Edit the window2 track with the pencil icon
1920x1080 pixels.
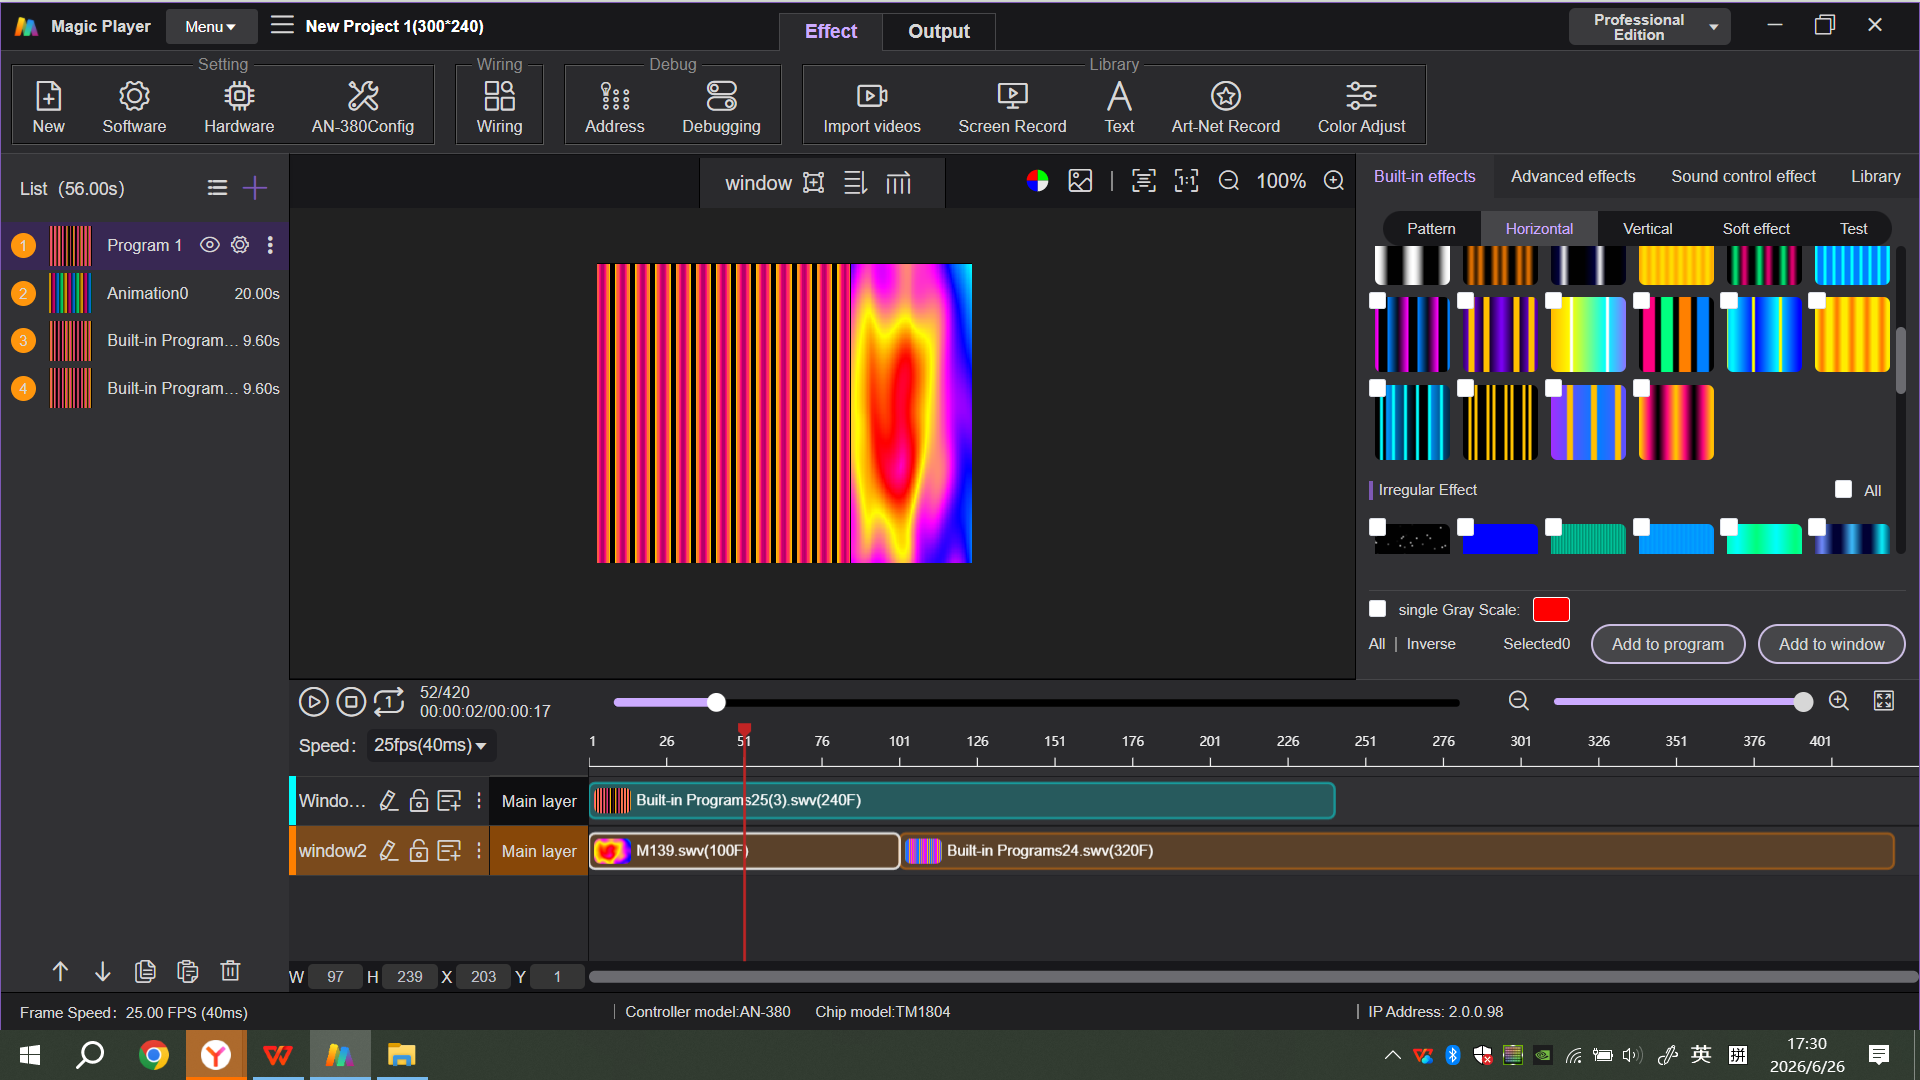(389, 851)
